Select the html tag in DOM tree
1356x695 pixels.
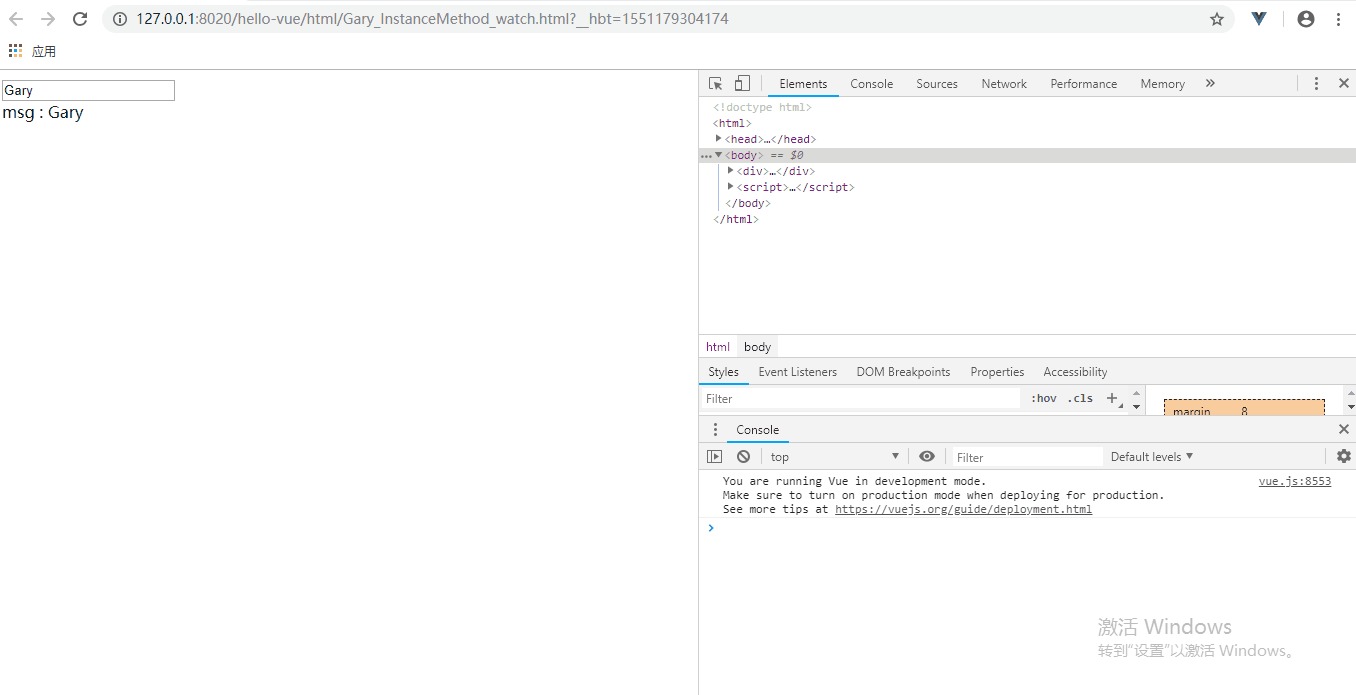(732, 123)
